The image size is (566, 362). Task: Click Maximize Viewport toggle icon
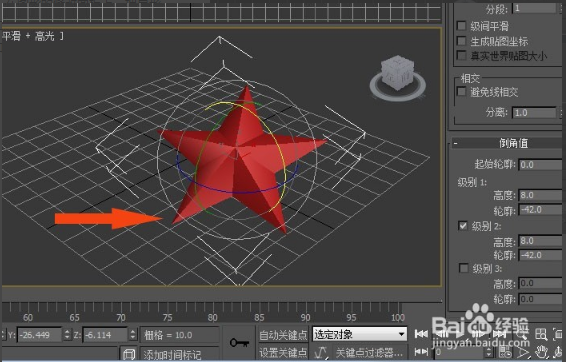[559, 334]
